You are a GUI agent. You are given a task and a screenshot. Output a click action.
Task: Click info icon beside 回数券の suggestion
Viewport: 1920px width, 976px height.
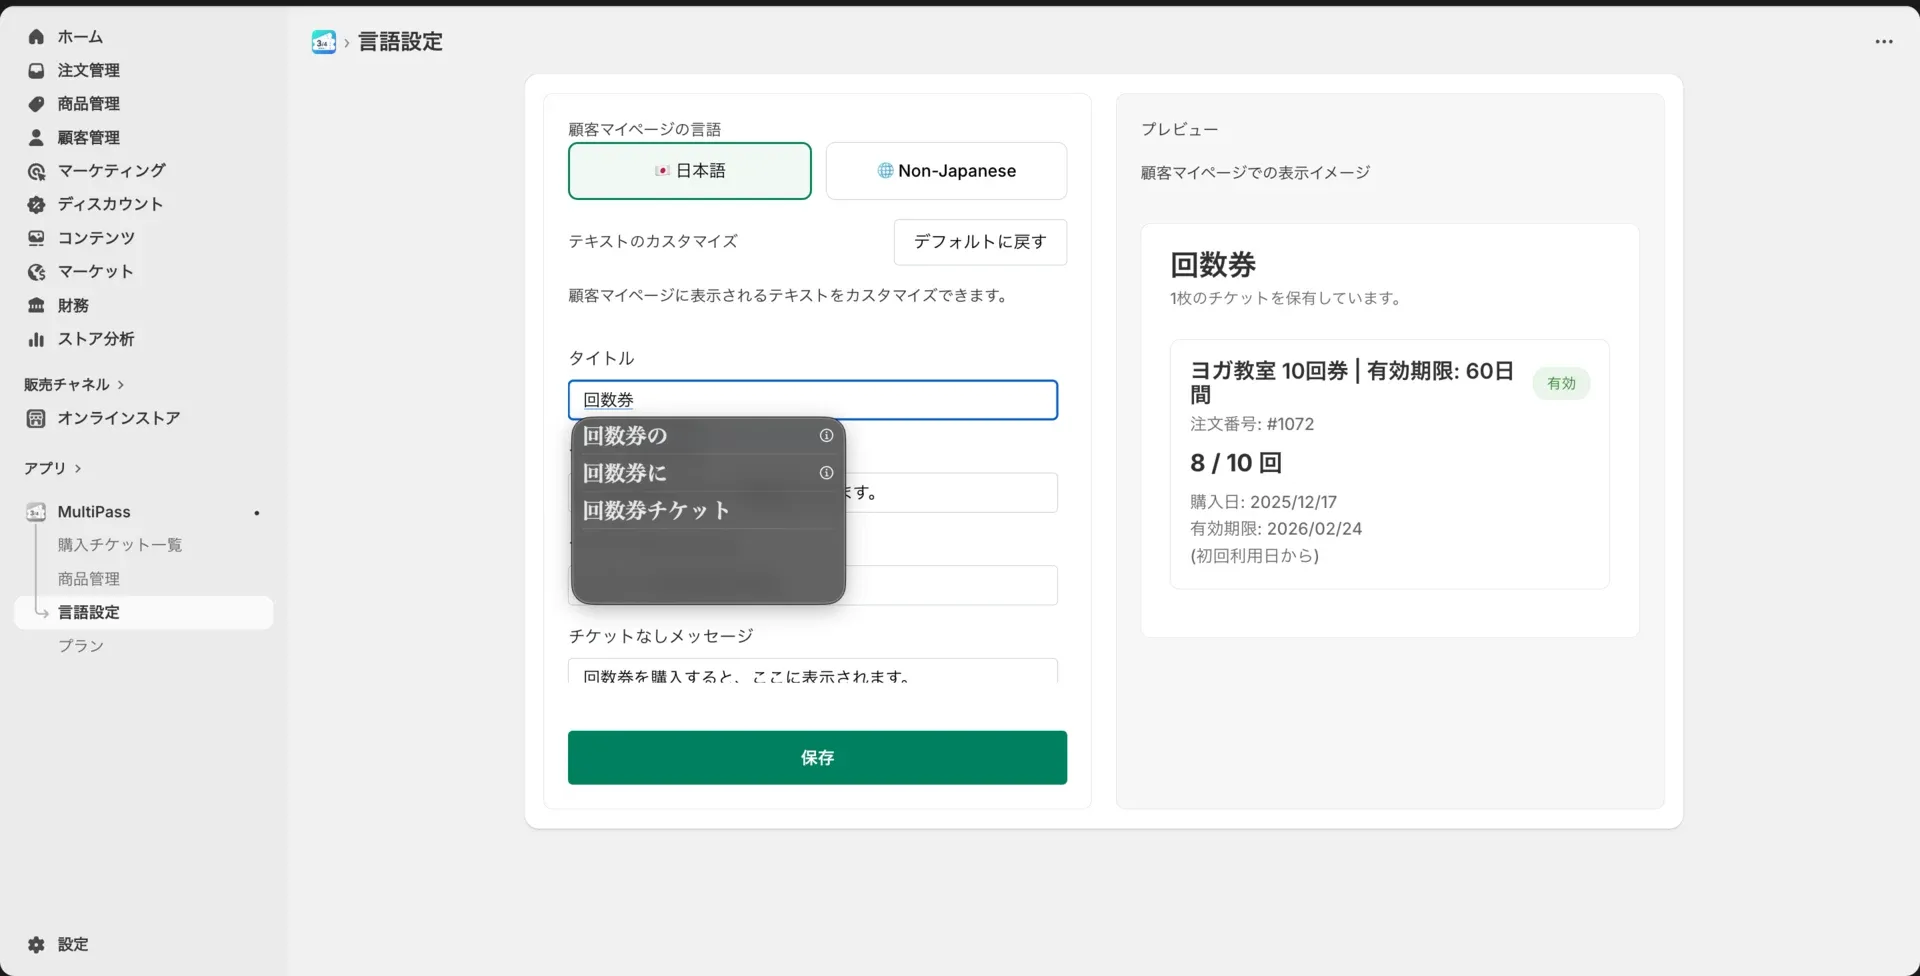(826, 436)
